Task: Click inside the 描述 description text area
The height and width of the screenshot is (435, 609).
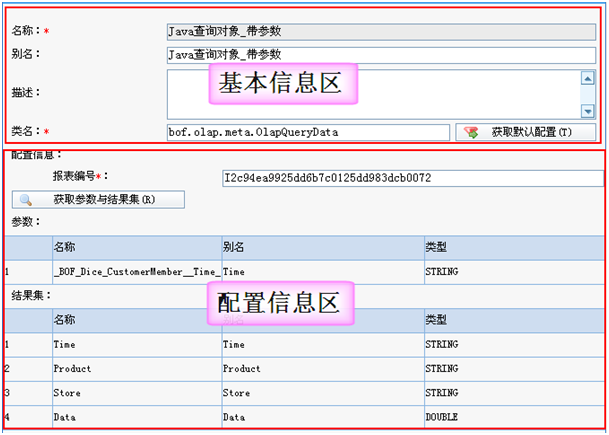Action: click(374, 94)
